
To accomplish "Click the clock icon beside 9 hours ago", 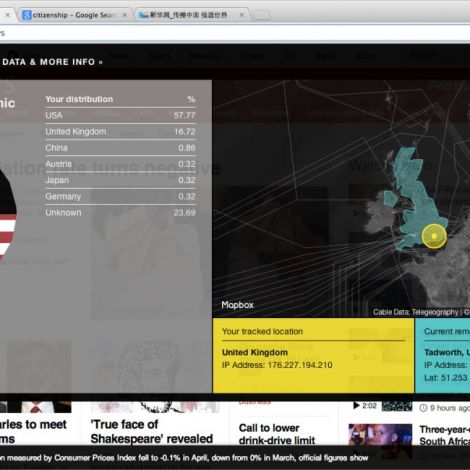I will tap(423, 408).
